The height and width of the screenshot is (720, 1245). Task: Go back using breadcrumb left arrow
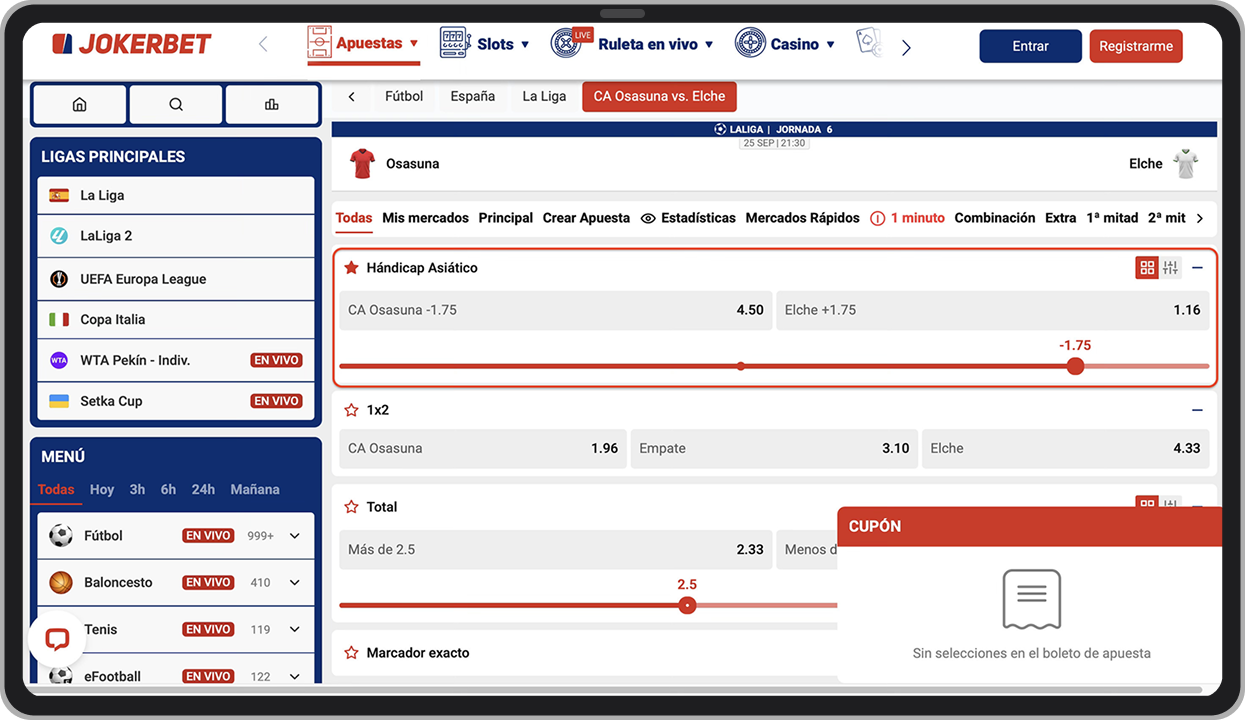point(352,97)
